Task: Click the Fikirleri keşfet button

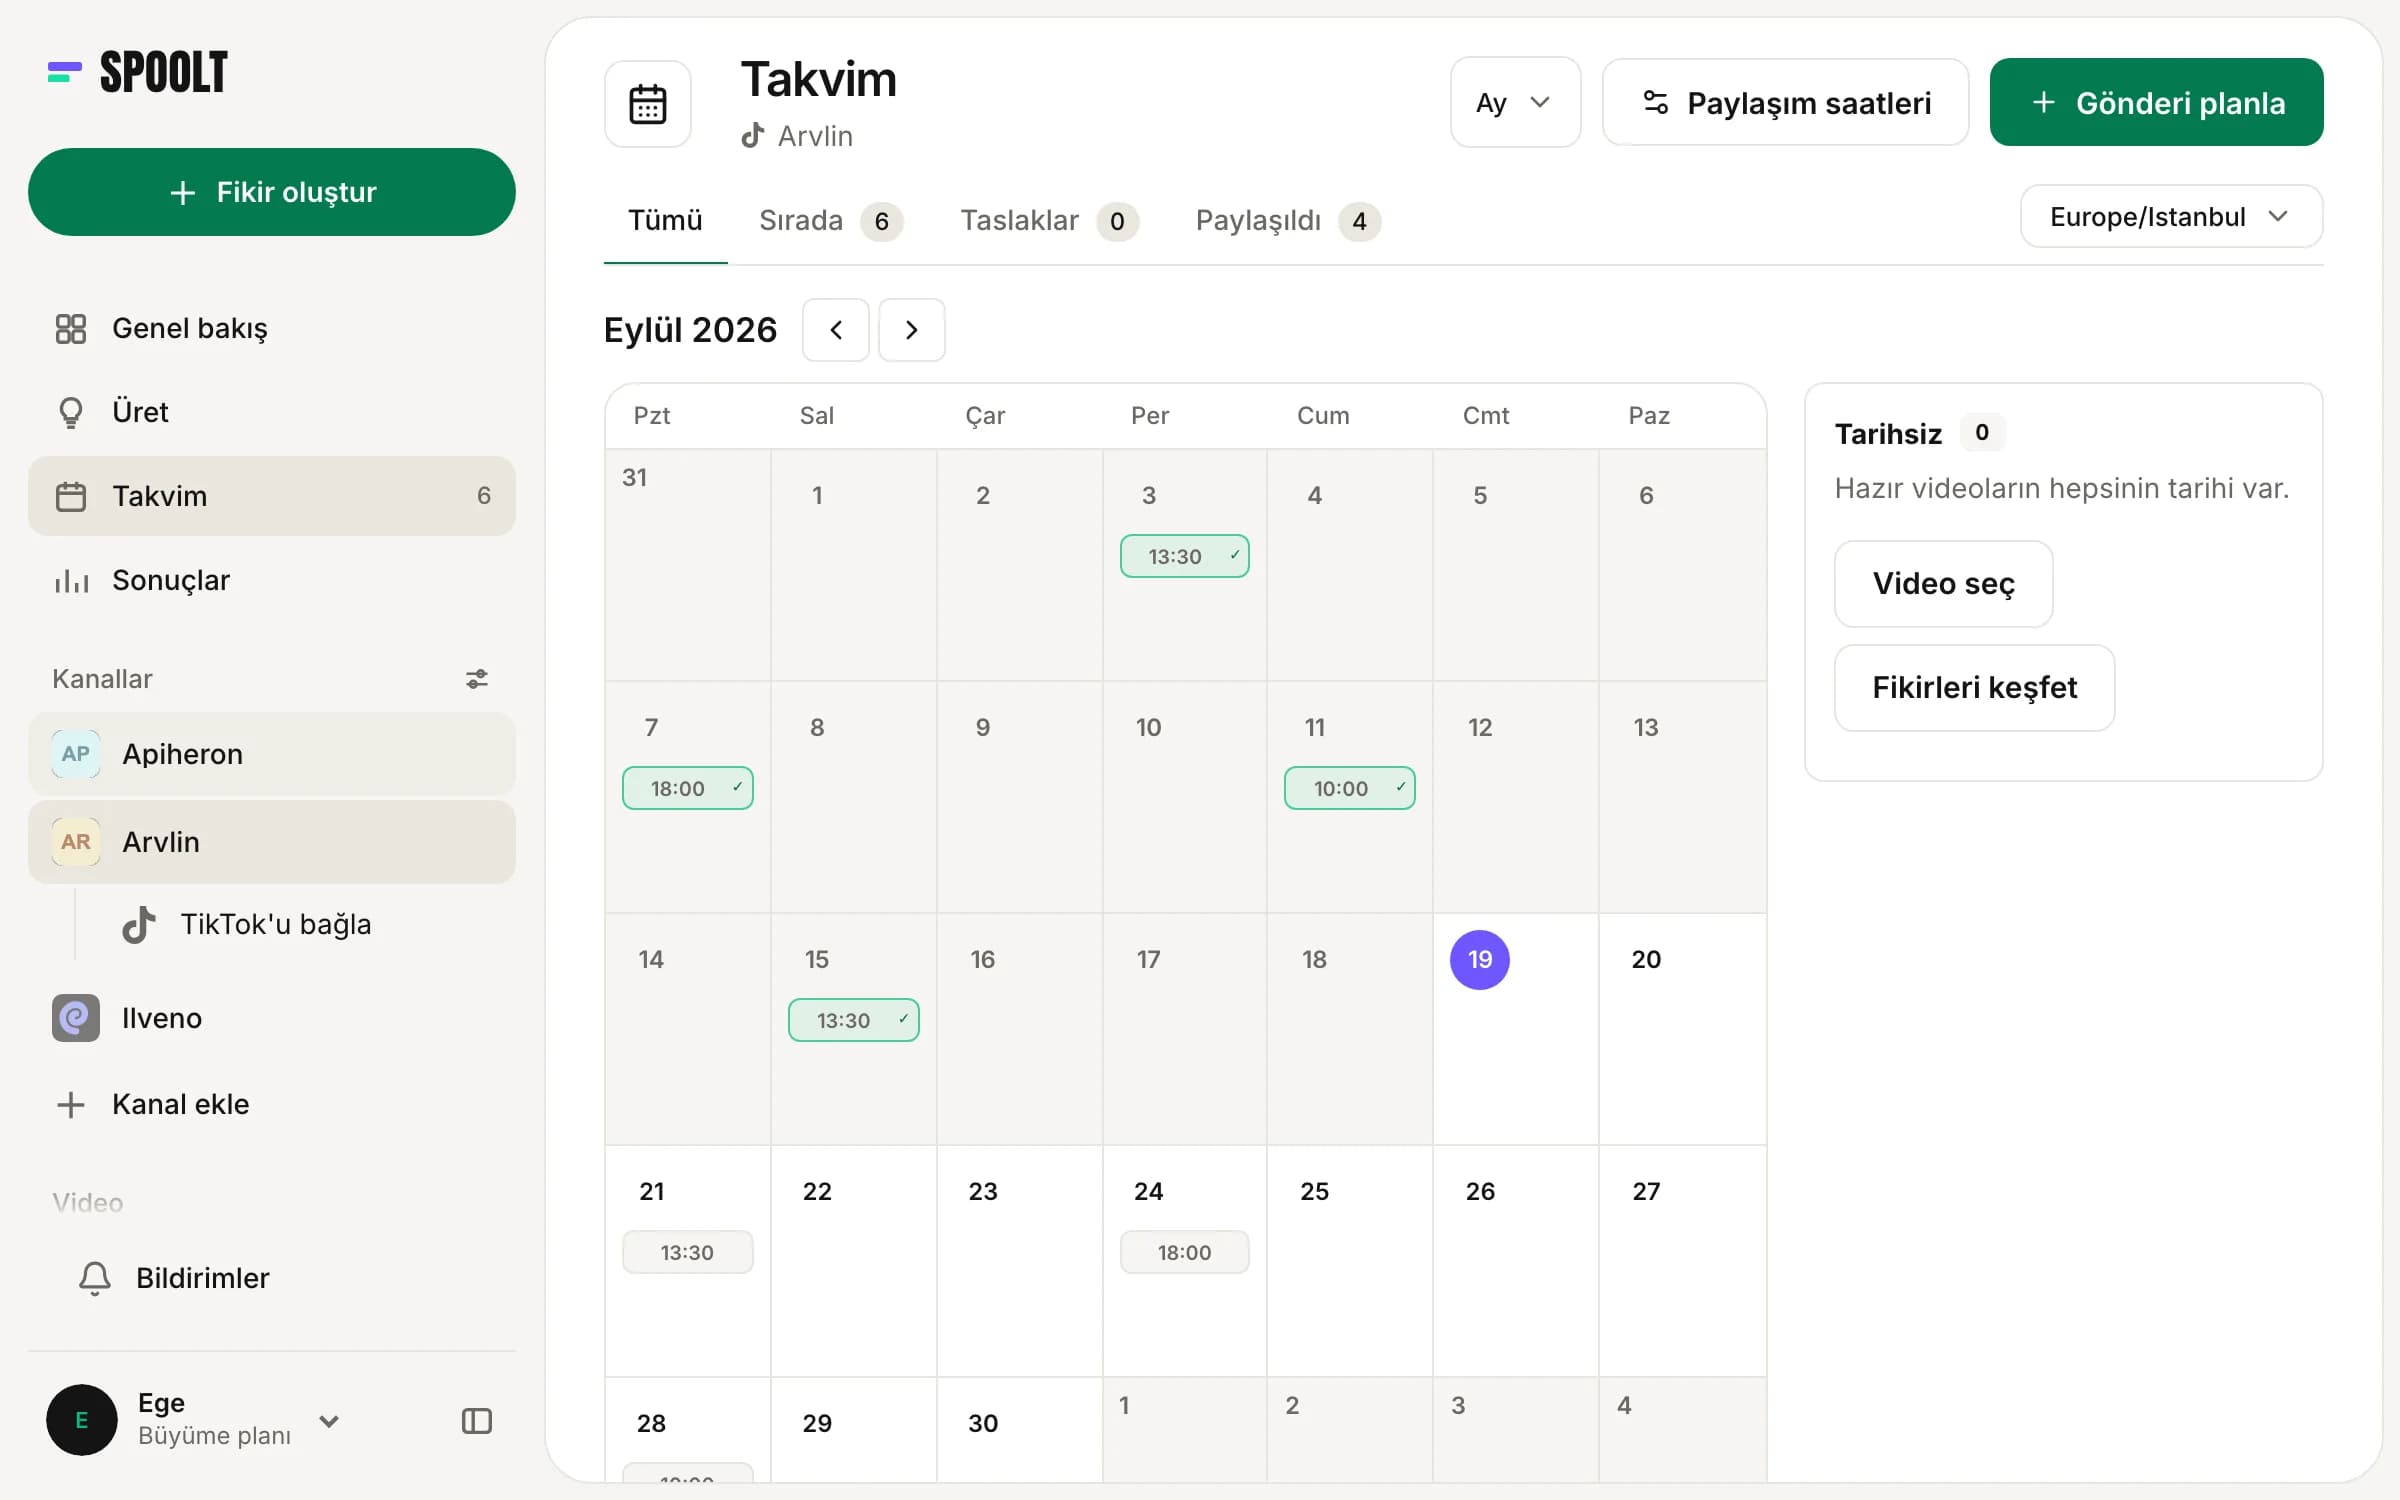Action: [x=1974, y=688]
